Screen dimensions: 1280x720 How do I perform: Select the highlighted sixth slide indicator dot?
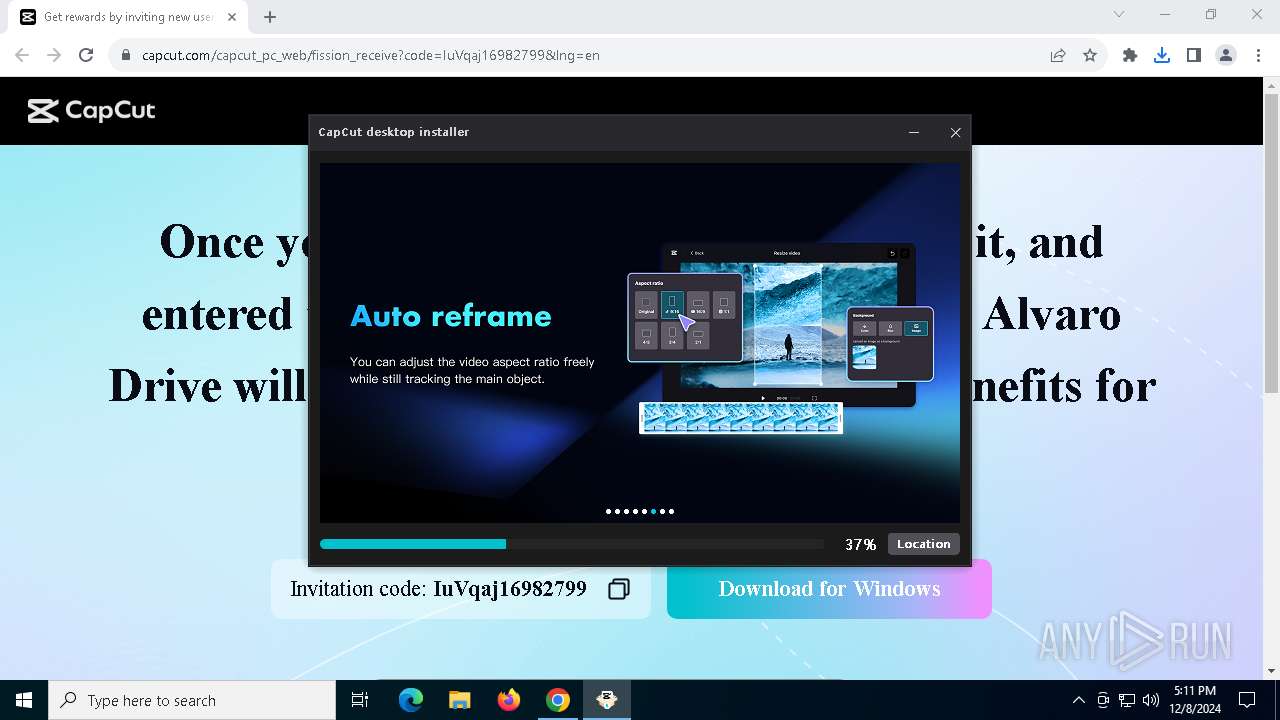(653, 511)
